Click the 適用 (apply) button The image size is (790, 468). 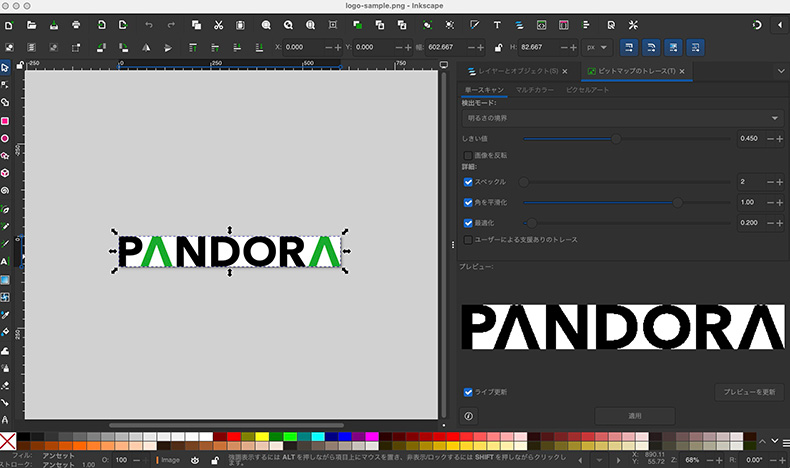[x=635, y=416]
